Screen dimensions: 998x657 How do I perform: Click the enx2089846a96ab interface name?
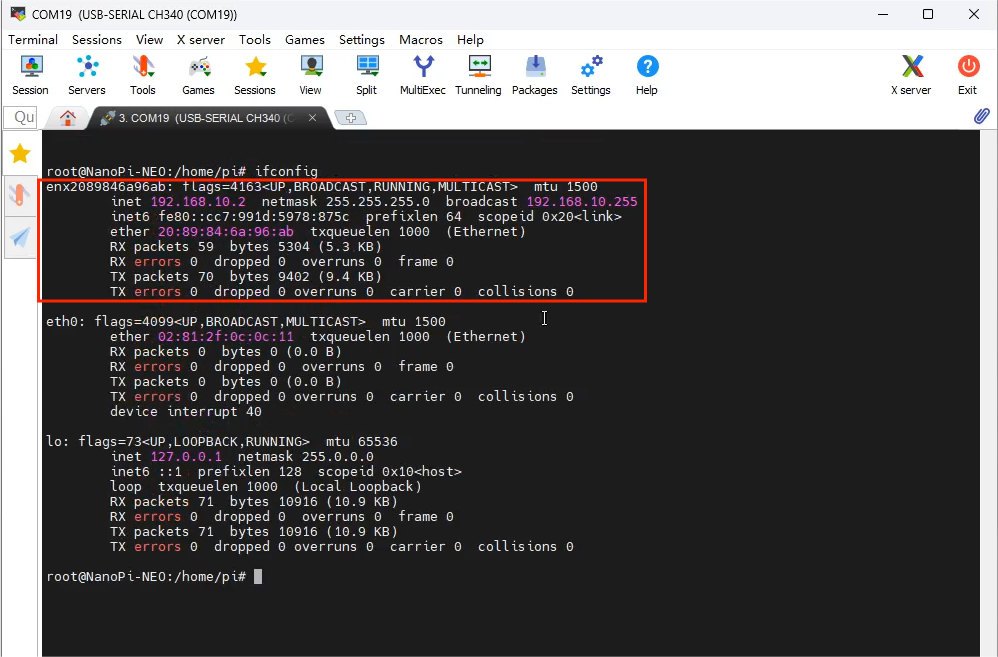pos(106,187)
